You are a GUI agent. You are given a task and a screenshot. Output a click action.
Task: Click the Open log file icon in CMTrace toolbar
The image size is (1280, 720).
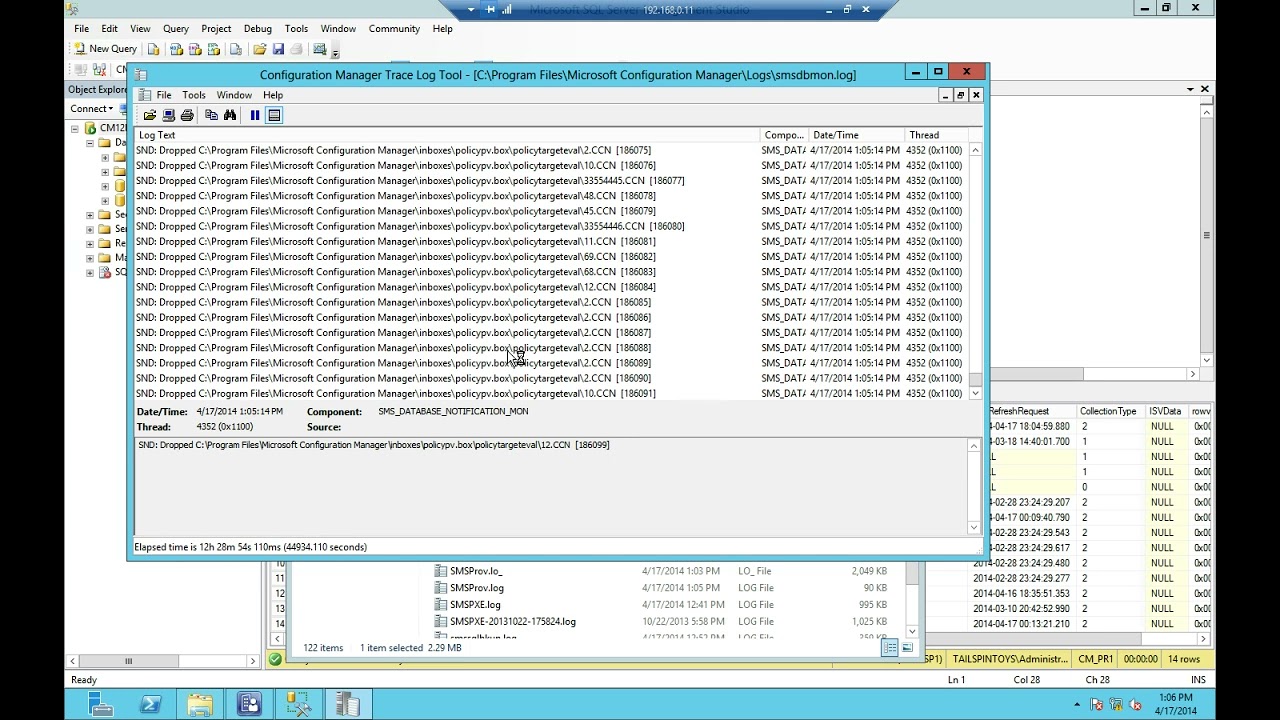[x=150, y=115]
